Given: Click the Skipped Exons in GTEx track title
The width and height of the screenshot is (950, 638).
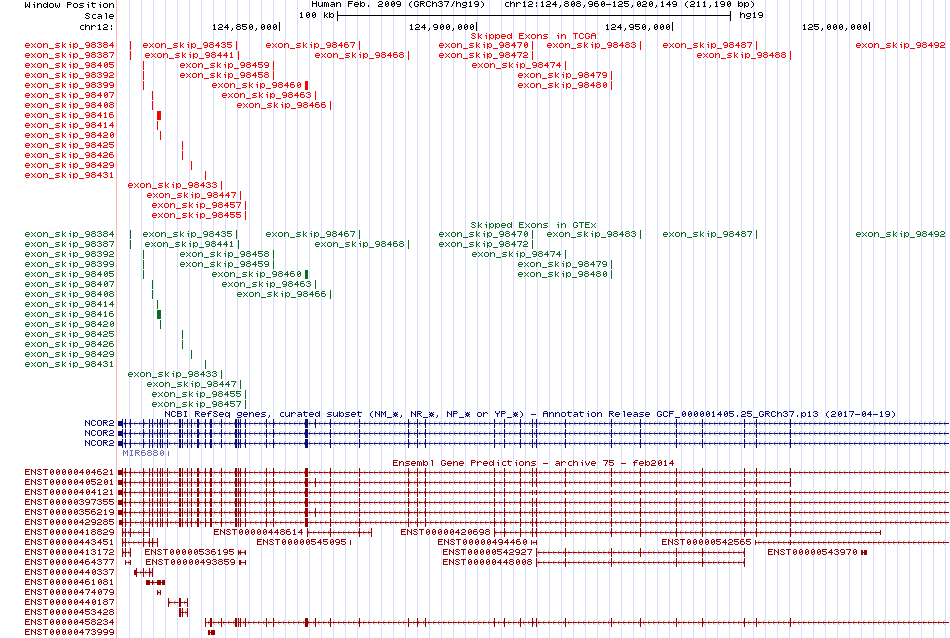Looking at the screenshot, I should point(533,225).
